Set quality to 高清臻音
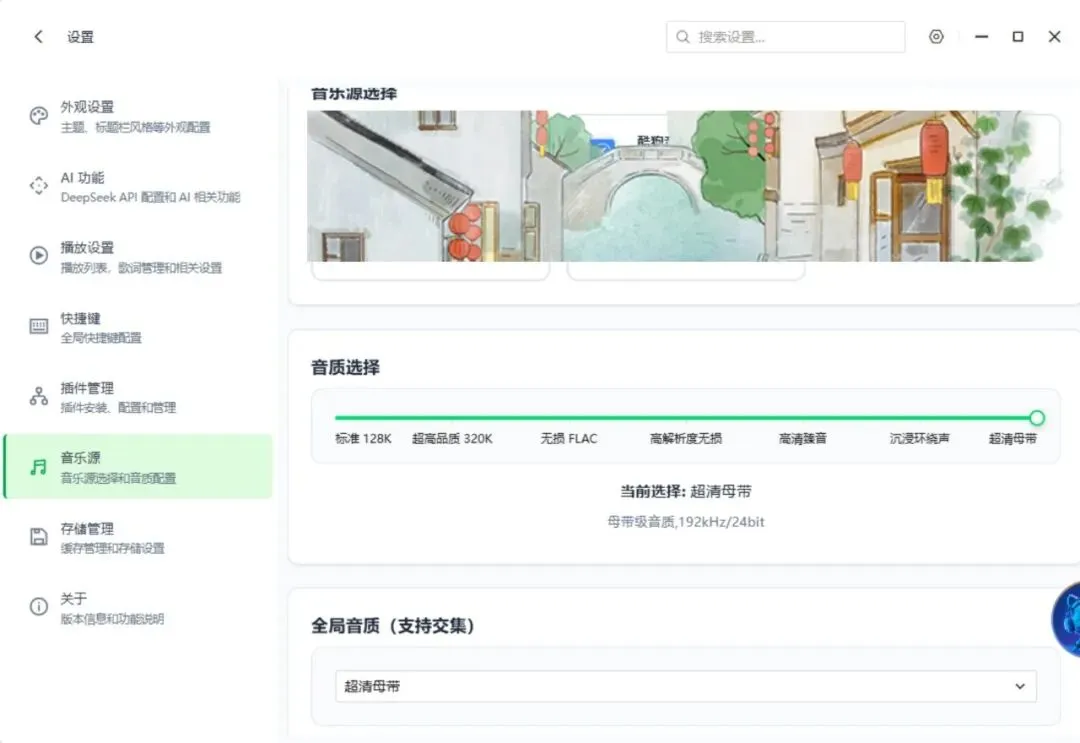Image resolution: width=1080 pixels, height=743 pixels. point(802,439)
